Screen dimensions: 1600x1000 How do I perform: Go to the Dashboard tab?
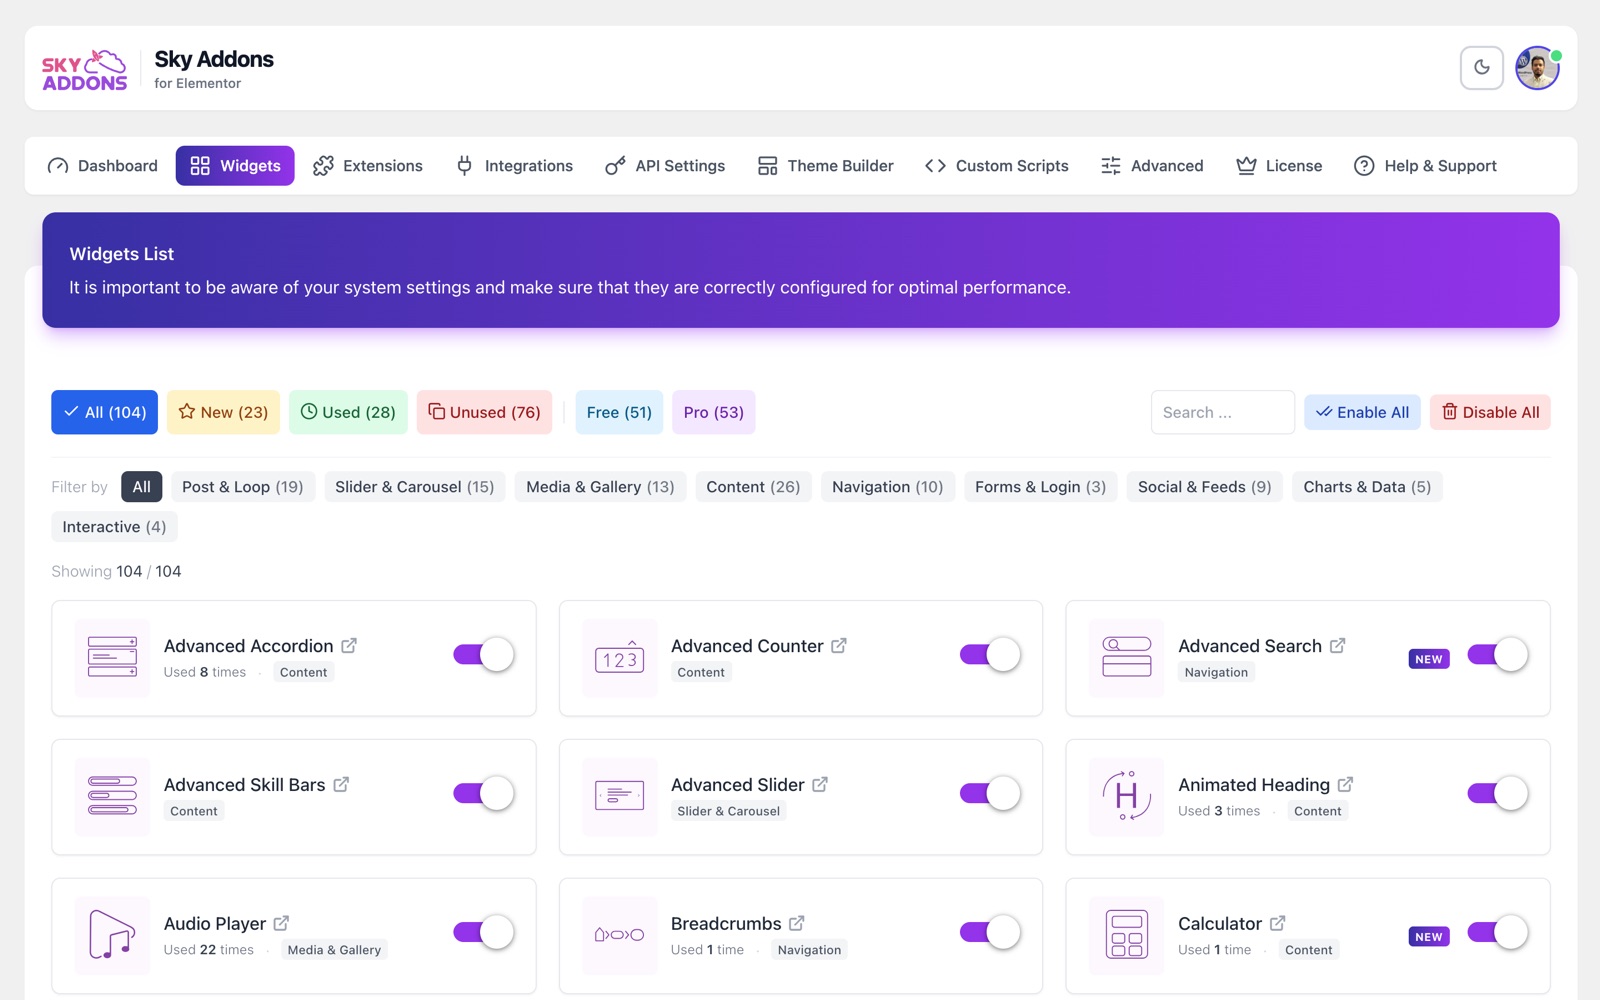tap(103, 166)
